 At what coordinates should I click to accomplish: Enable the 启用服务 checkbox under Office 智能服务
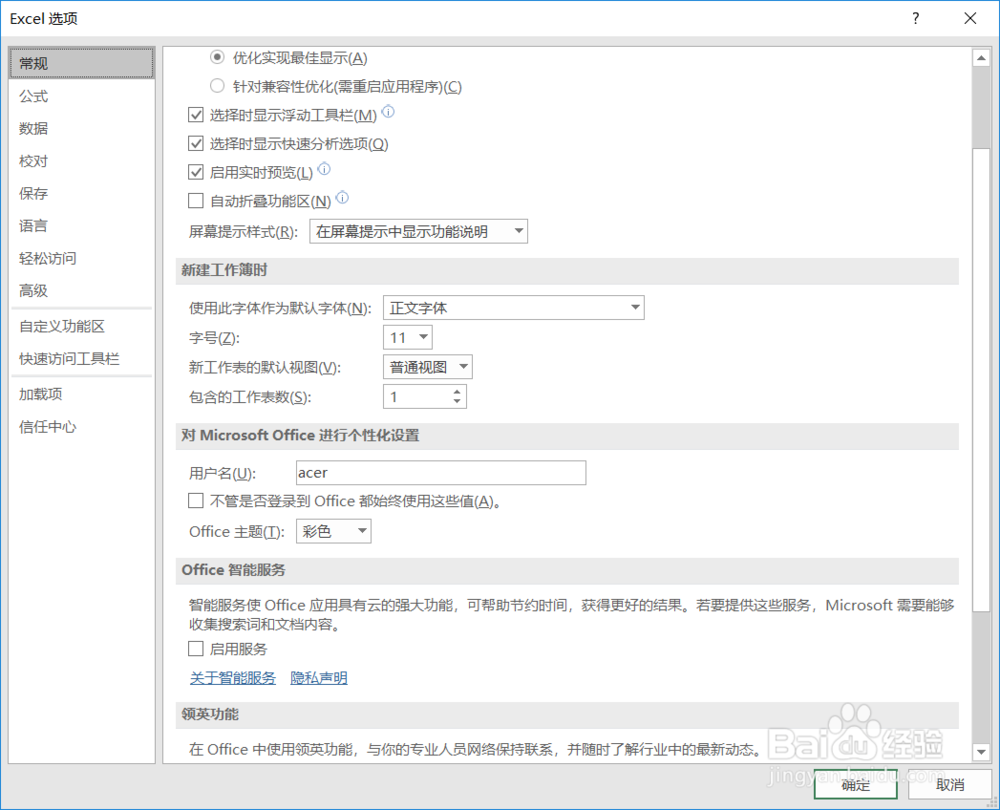pos(196,648)
